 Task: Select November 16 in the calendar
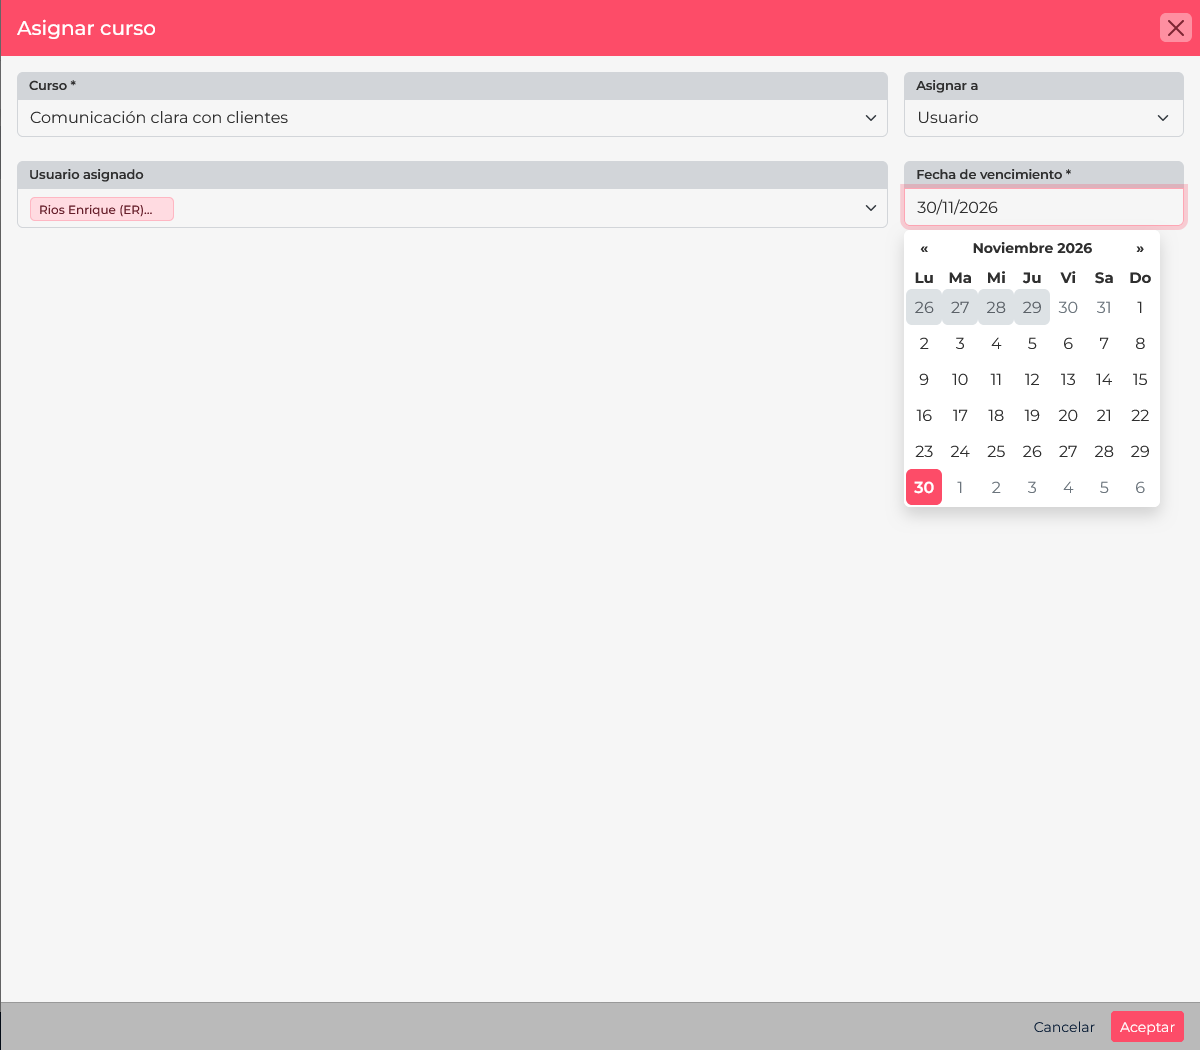(924, 416)
